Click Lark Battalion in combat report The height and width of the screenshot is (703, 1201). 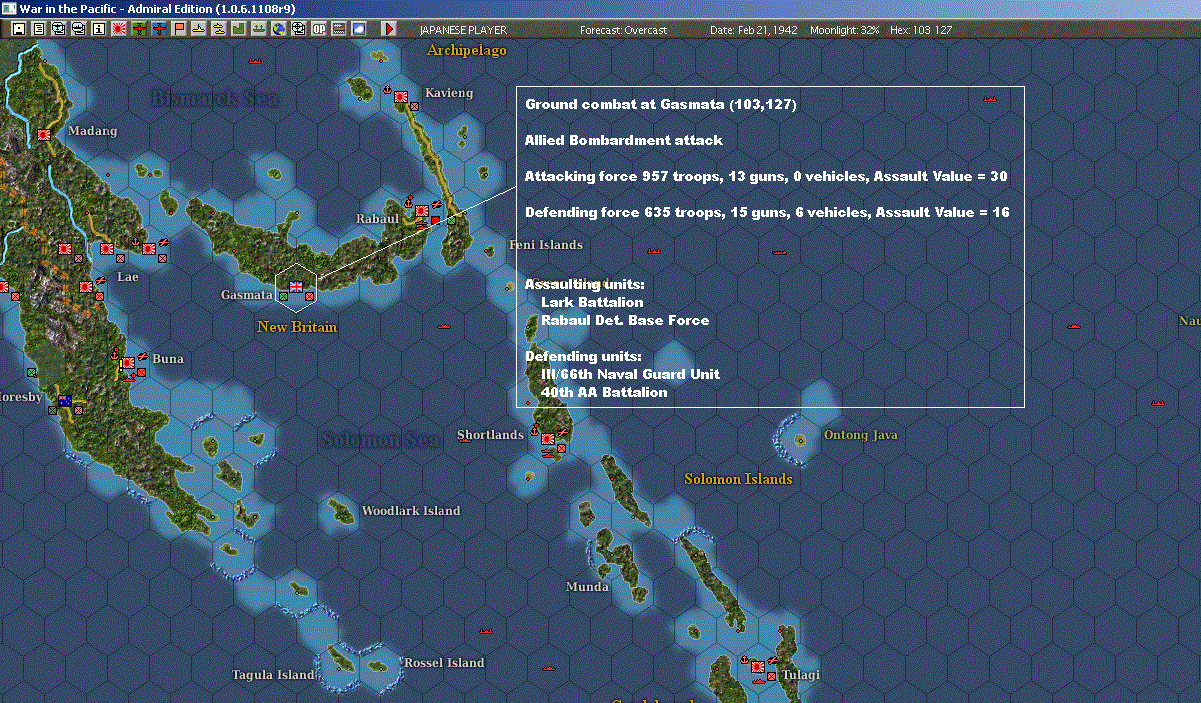[592, 302]
